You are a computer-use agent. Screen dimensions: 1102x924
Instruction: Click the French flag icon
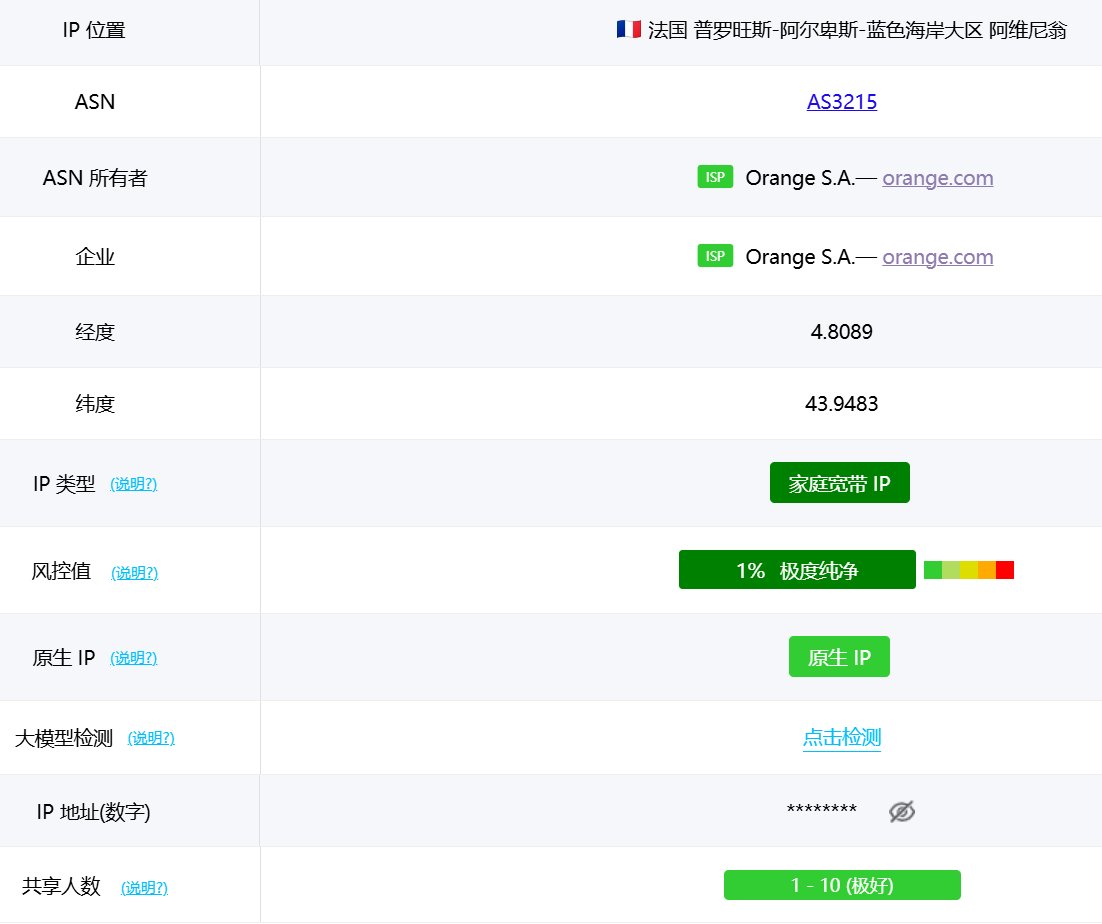[x=628, y=30]
